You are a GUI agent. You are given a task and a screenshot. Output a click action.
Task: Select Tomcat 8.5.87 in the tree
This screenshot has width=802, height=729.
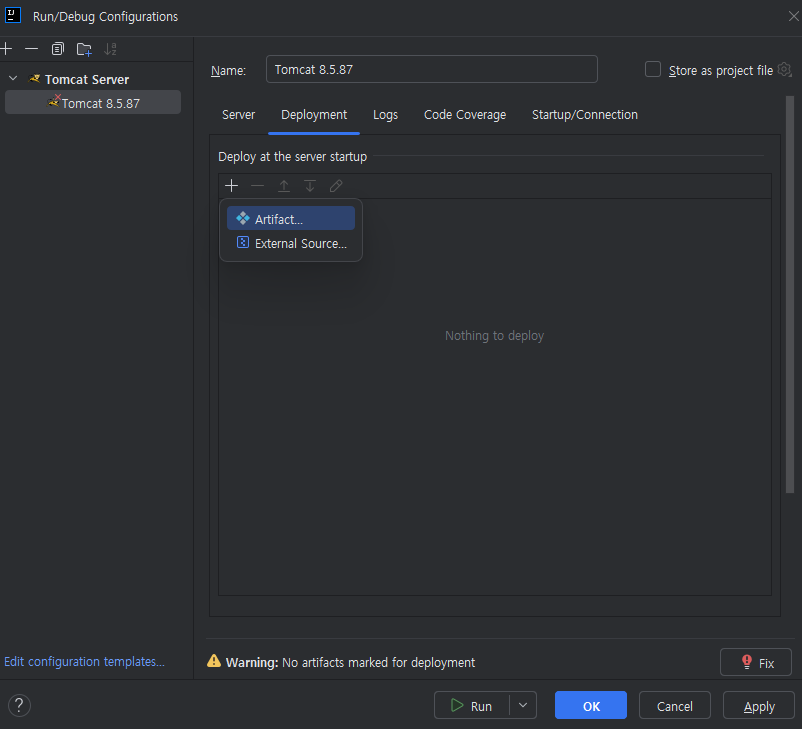93,103
